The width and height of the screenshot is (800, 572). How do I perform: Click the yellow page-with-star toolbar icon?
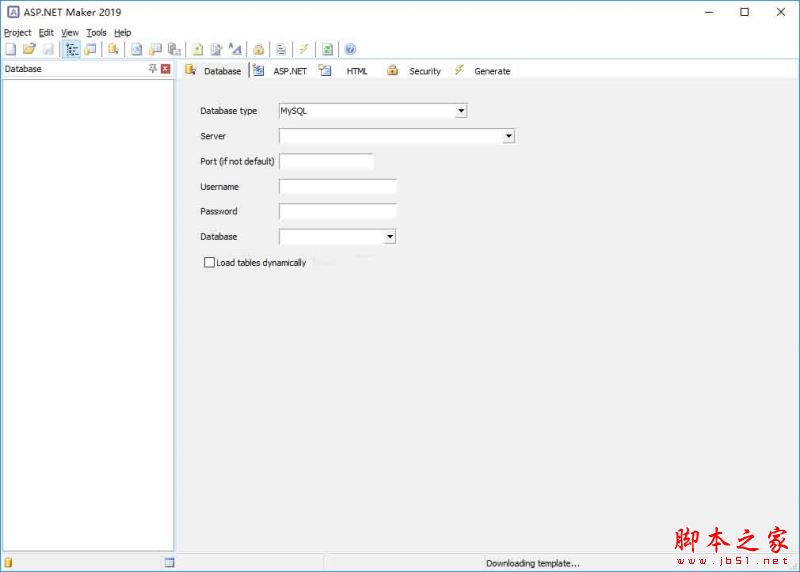pyautogui.click(x=197, y=49)
